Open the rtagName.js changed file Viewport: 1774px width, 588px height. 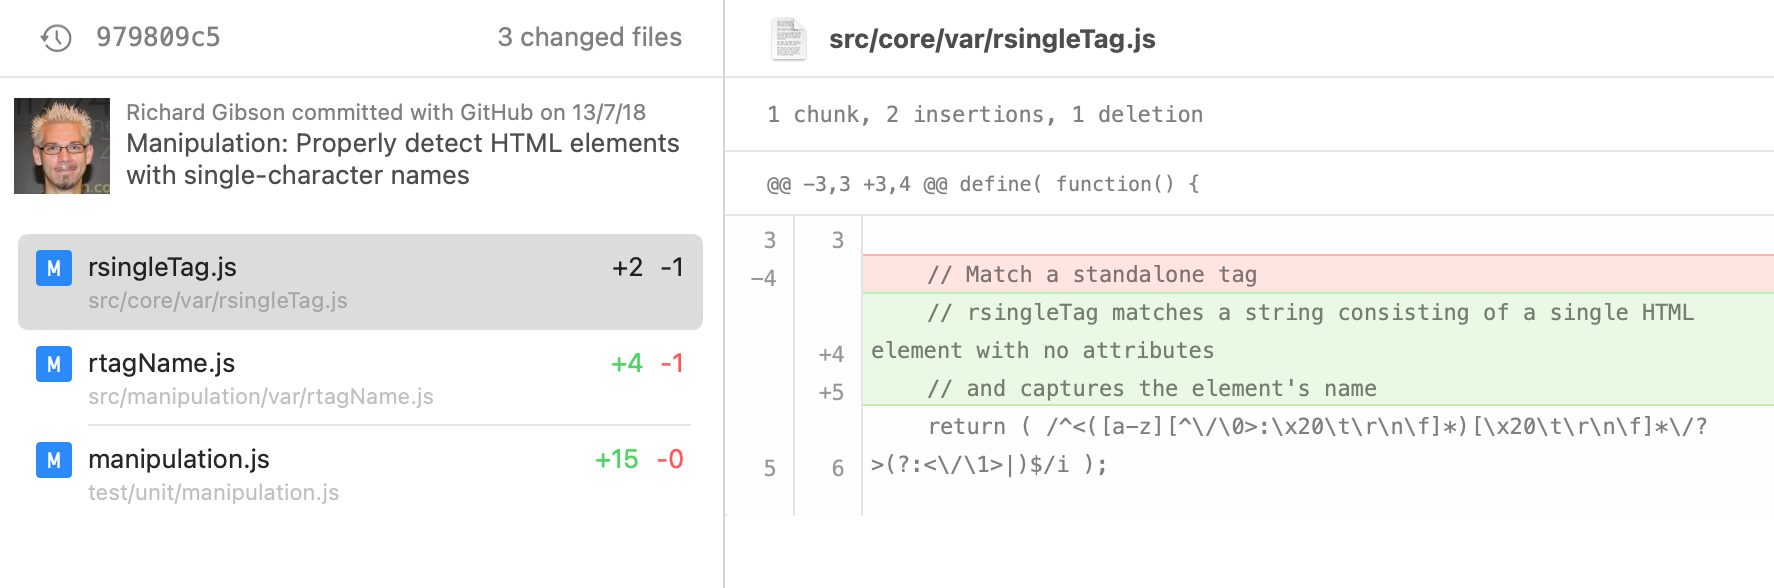(x=360, y=378)
